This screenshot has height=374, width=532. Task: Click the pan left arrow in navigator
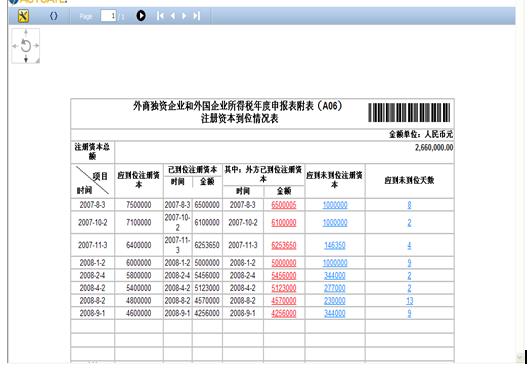(x=15, y=46)
